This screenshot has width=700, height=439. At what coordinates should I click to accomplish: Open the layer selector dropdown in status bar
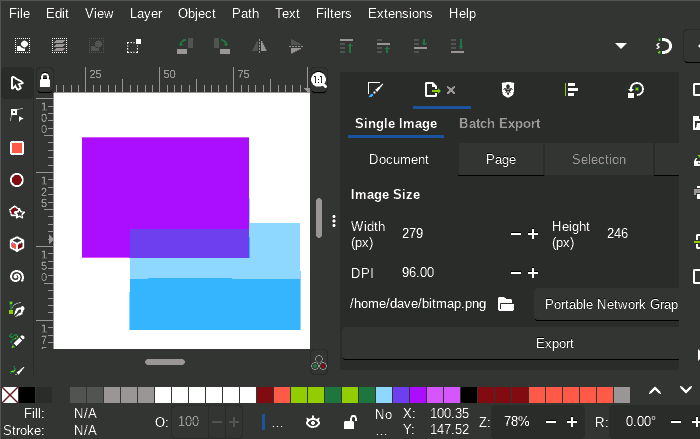(x=272, y=422)
